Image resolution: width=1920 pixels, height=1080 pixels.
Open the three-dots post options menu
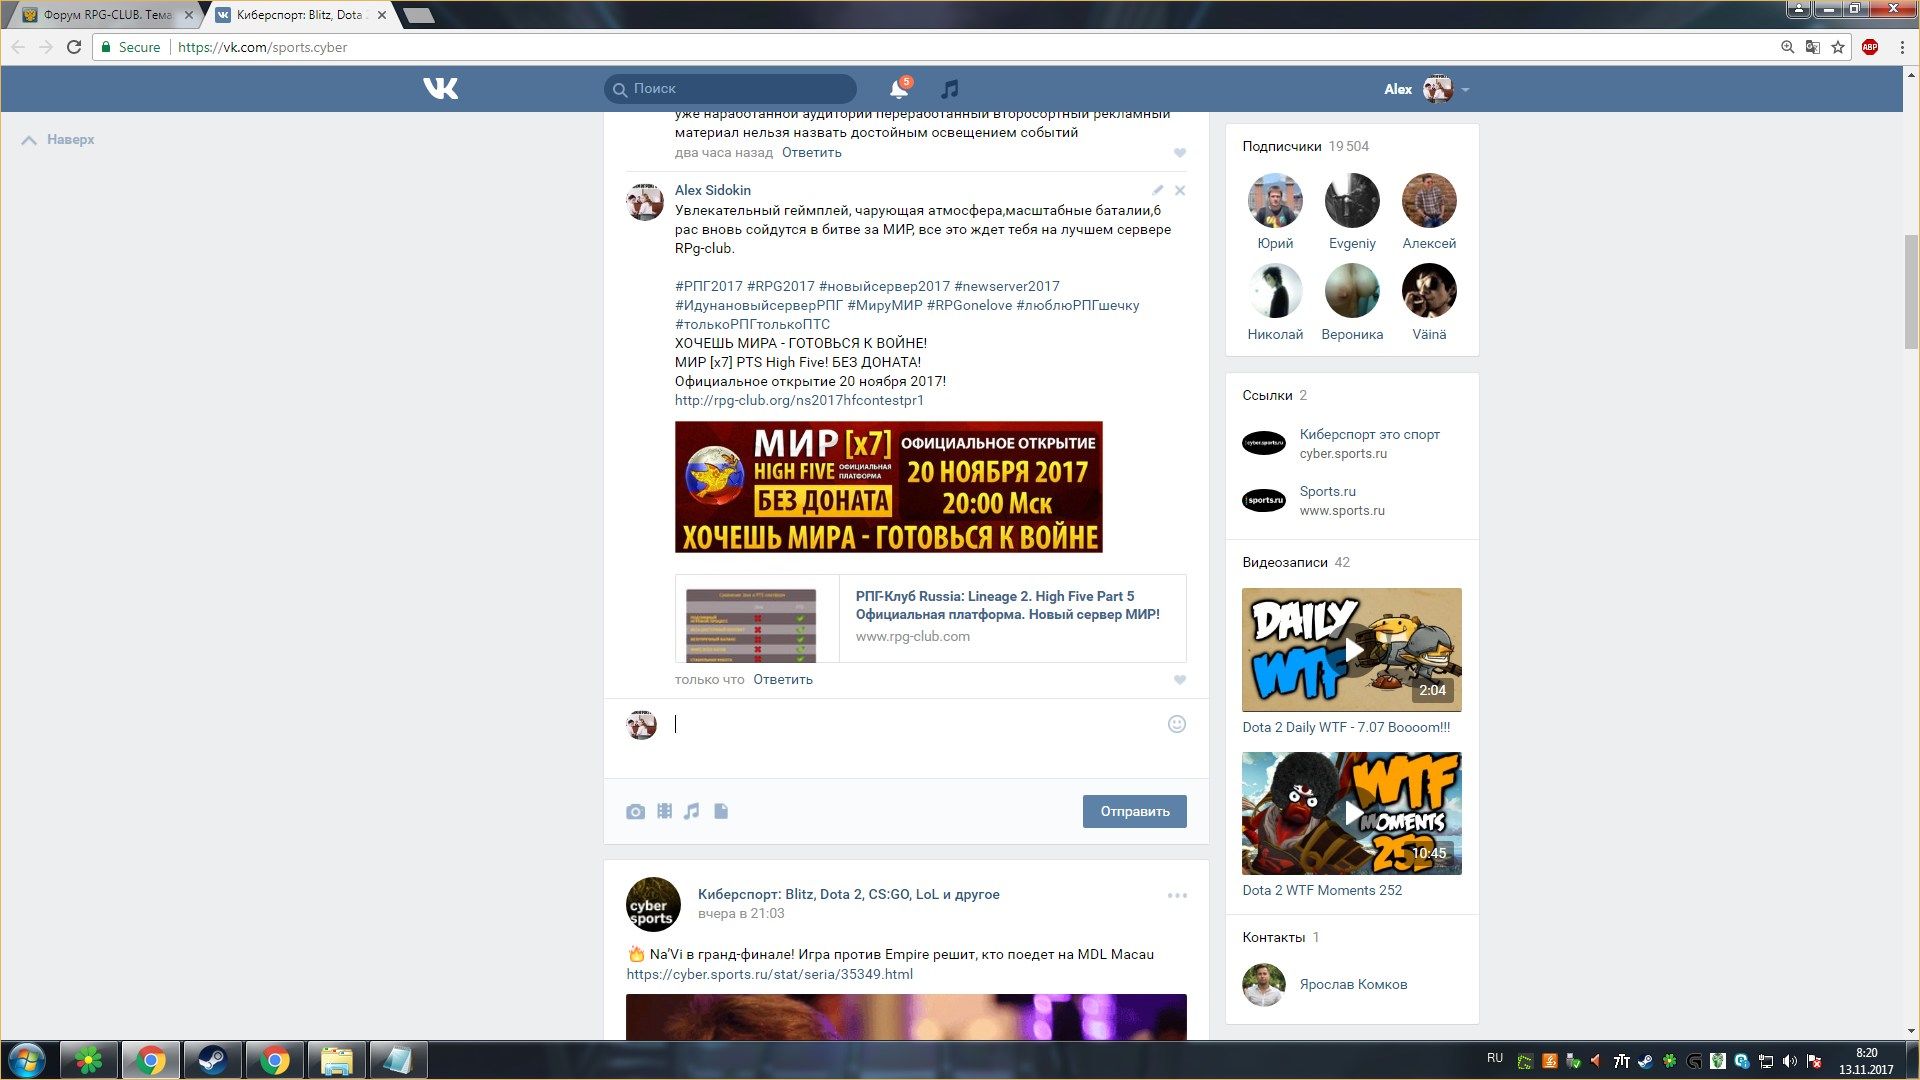[1177, 896]
